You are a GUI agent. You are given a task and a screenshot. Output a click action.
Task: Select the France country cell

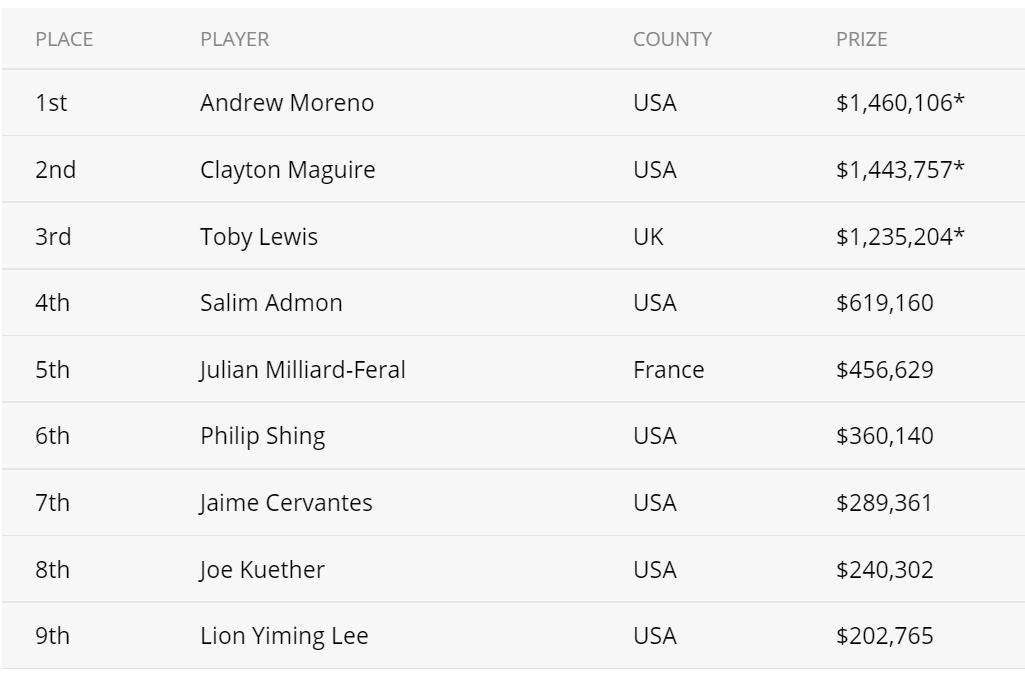[x=668, y=370]
